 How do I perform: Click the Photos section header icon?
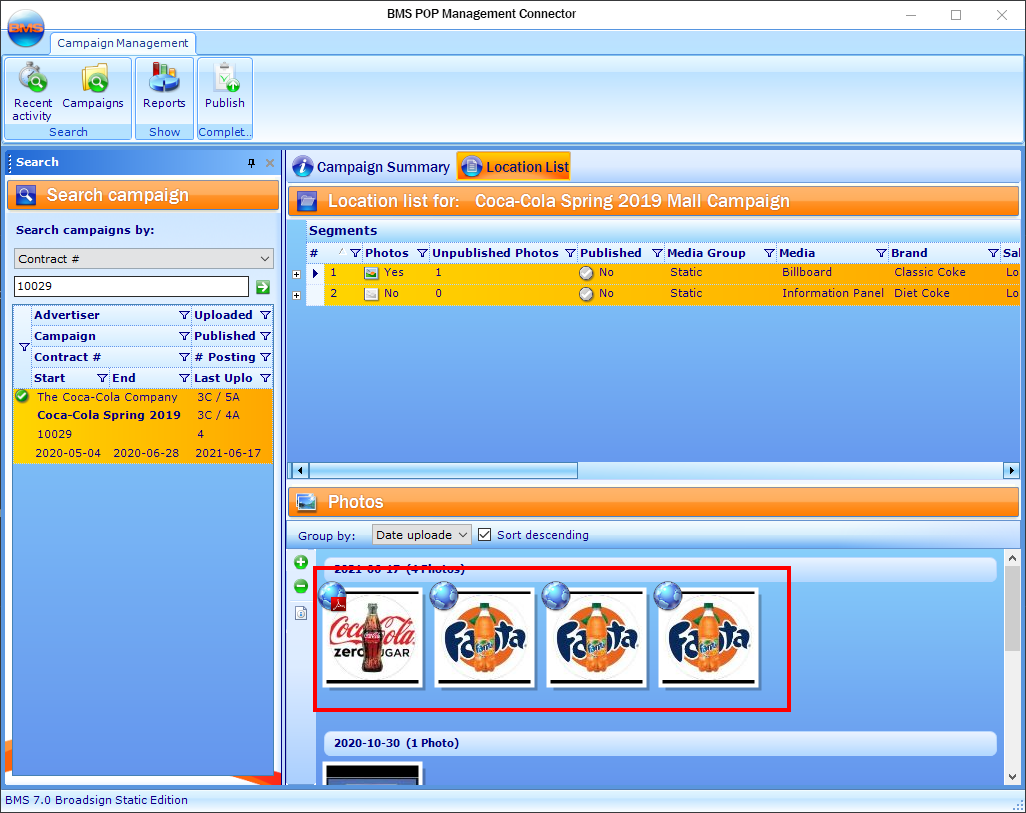pos(306,502)
